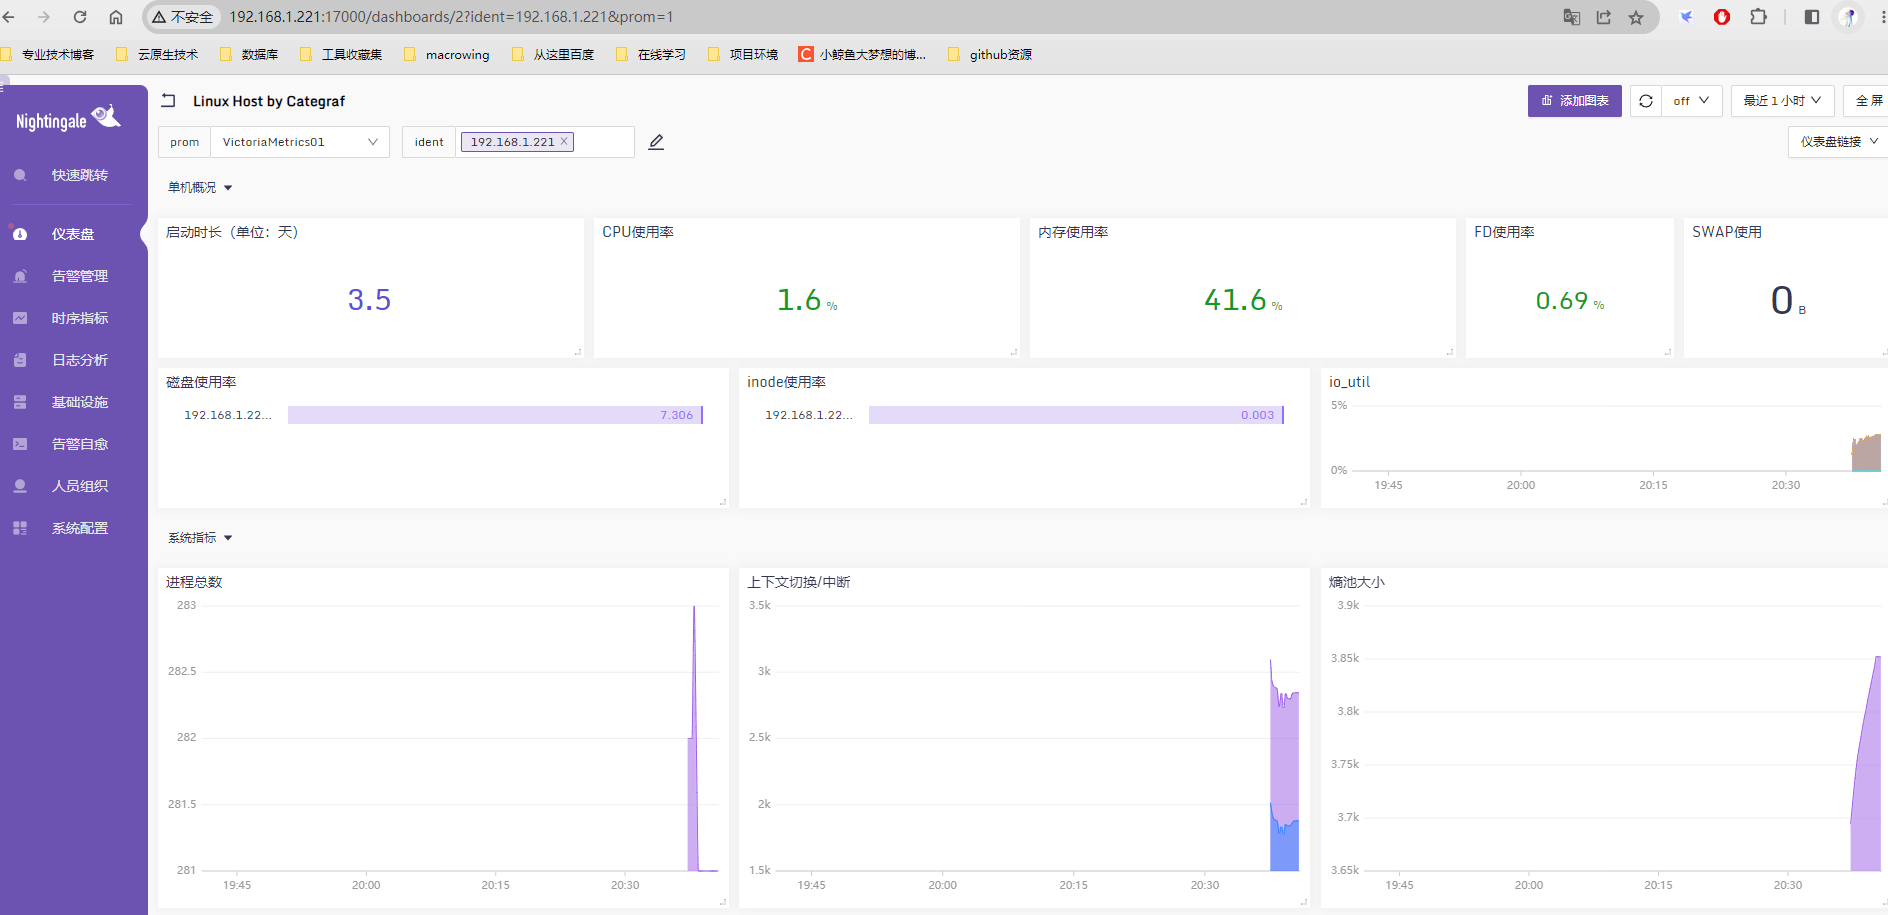Viewport: 1888px width, 915px height.
Task: Click the 添加图表 button
Action: point(1574,101)
